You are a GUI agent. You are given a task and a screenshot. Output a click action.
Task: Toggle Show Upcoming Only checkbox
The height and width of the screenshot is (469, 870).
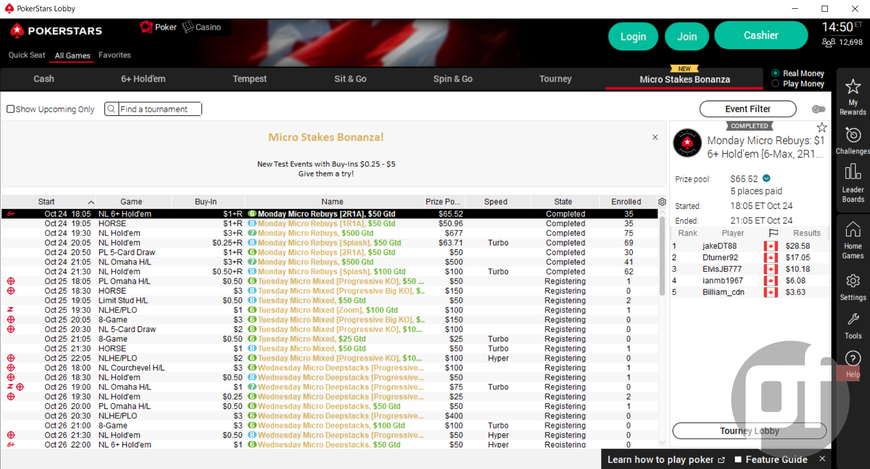(11, 109)
